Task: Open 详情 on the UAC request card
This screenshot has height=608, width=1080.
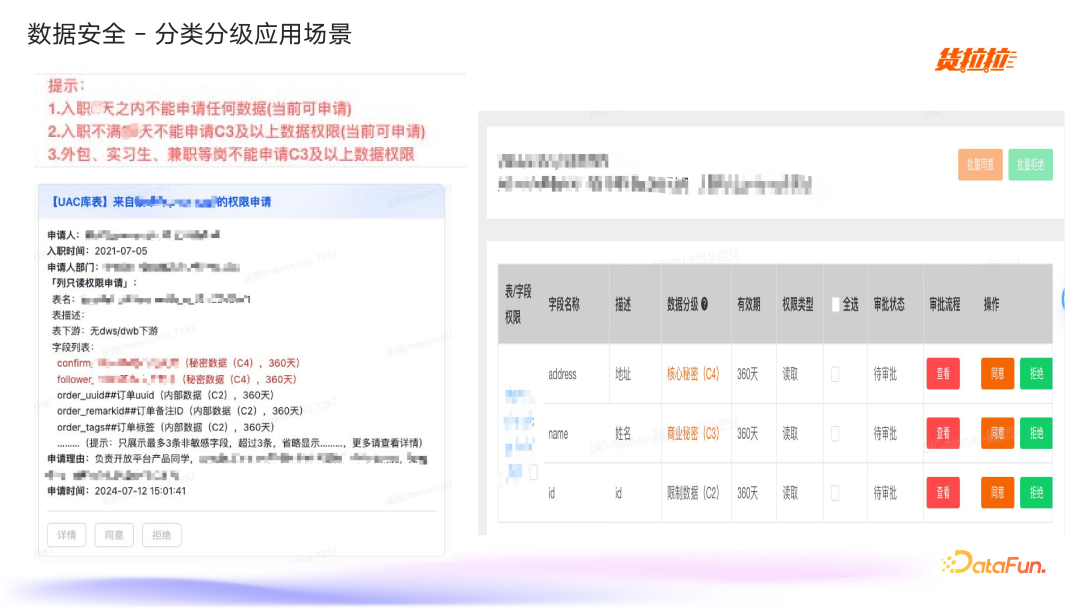Action: point(67,535)
